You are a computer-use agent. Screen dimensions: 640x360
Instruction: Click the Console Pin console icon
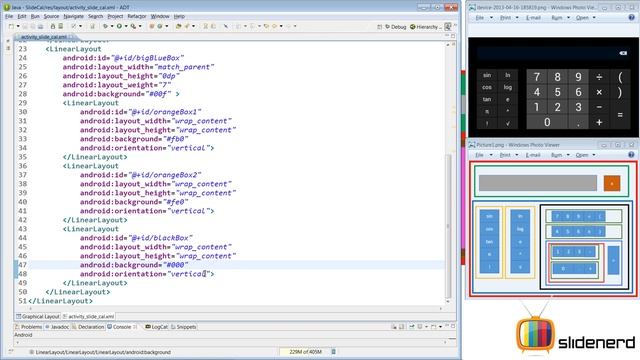pos(412,327)
